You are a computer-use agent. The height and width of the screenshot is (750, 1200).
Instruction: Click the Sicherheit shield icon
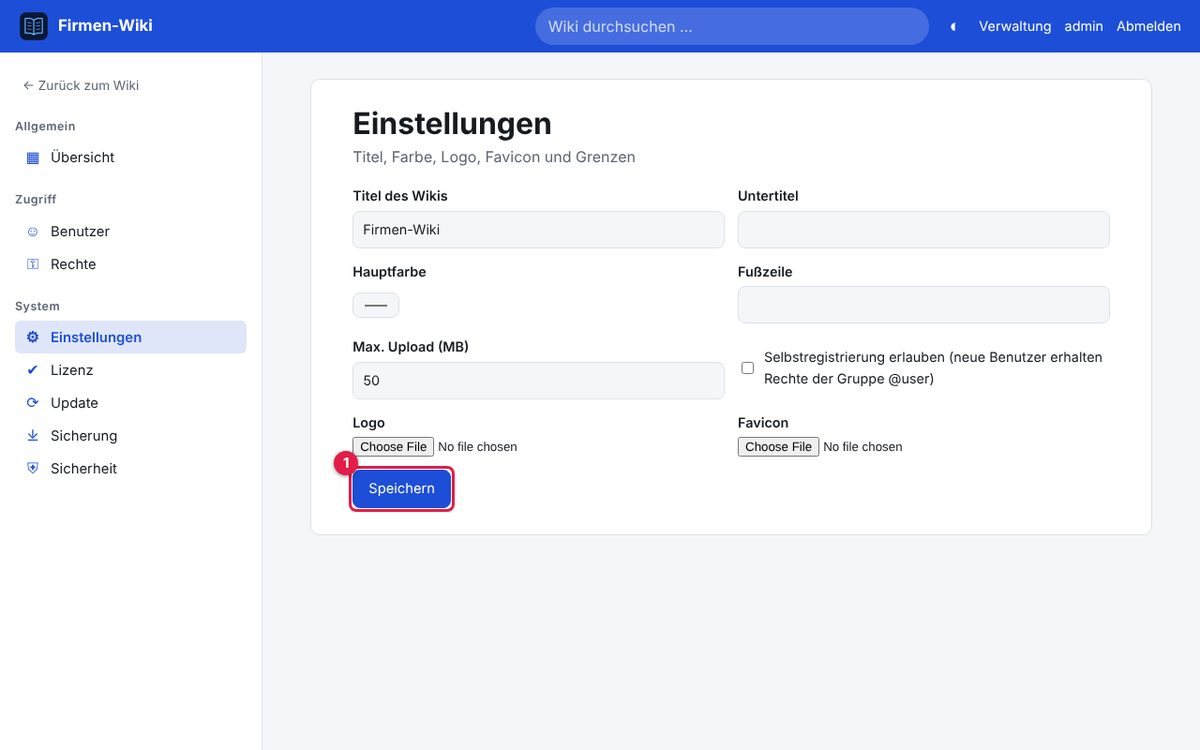click(x=33, y=469)
